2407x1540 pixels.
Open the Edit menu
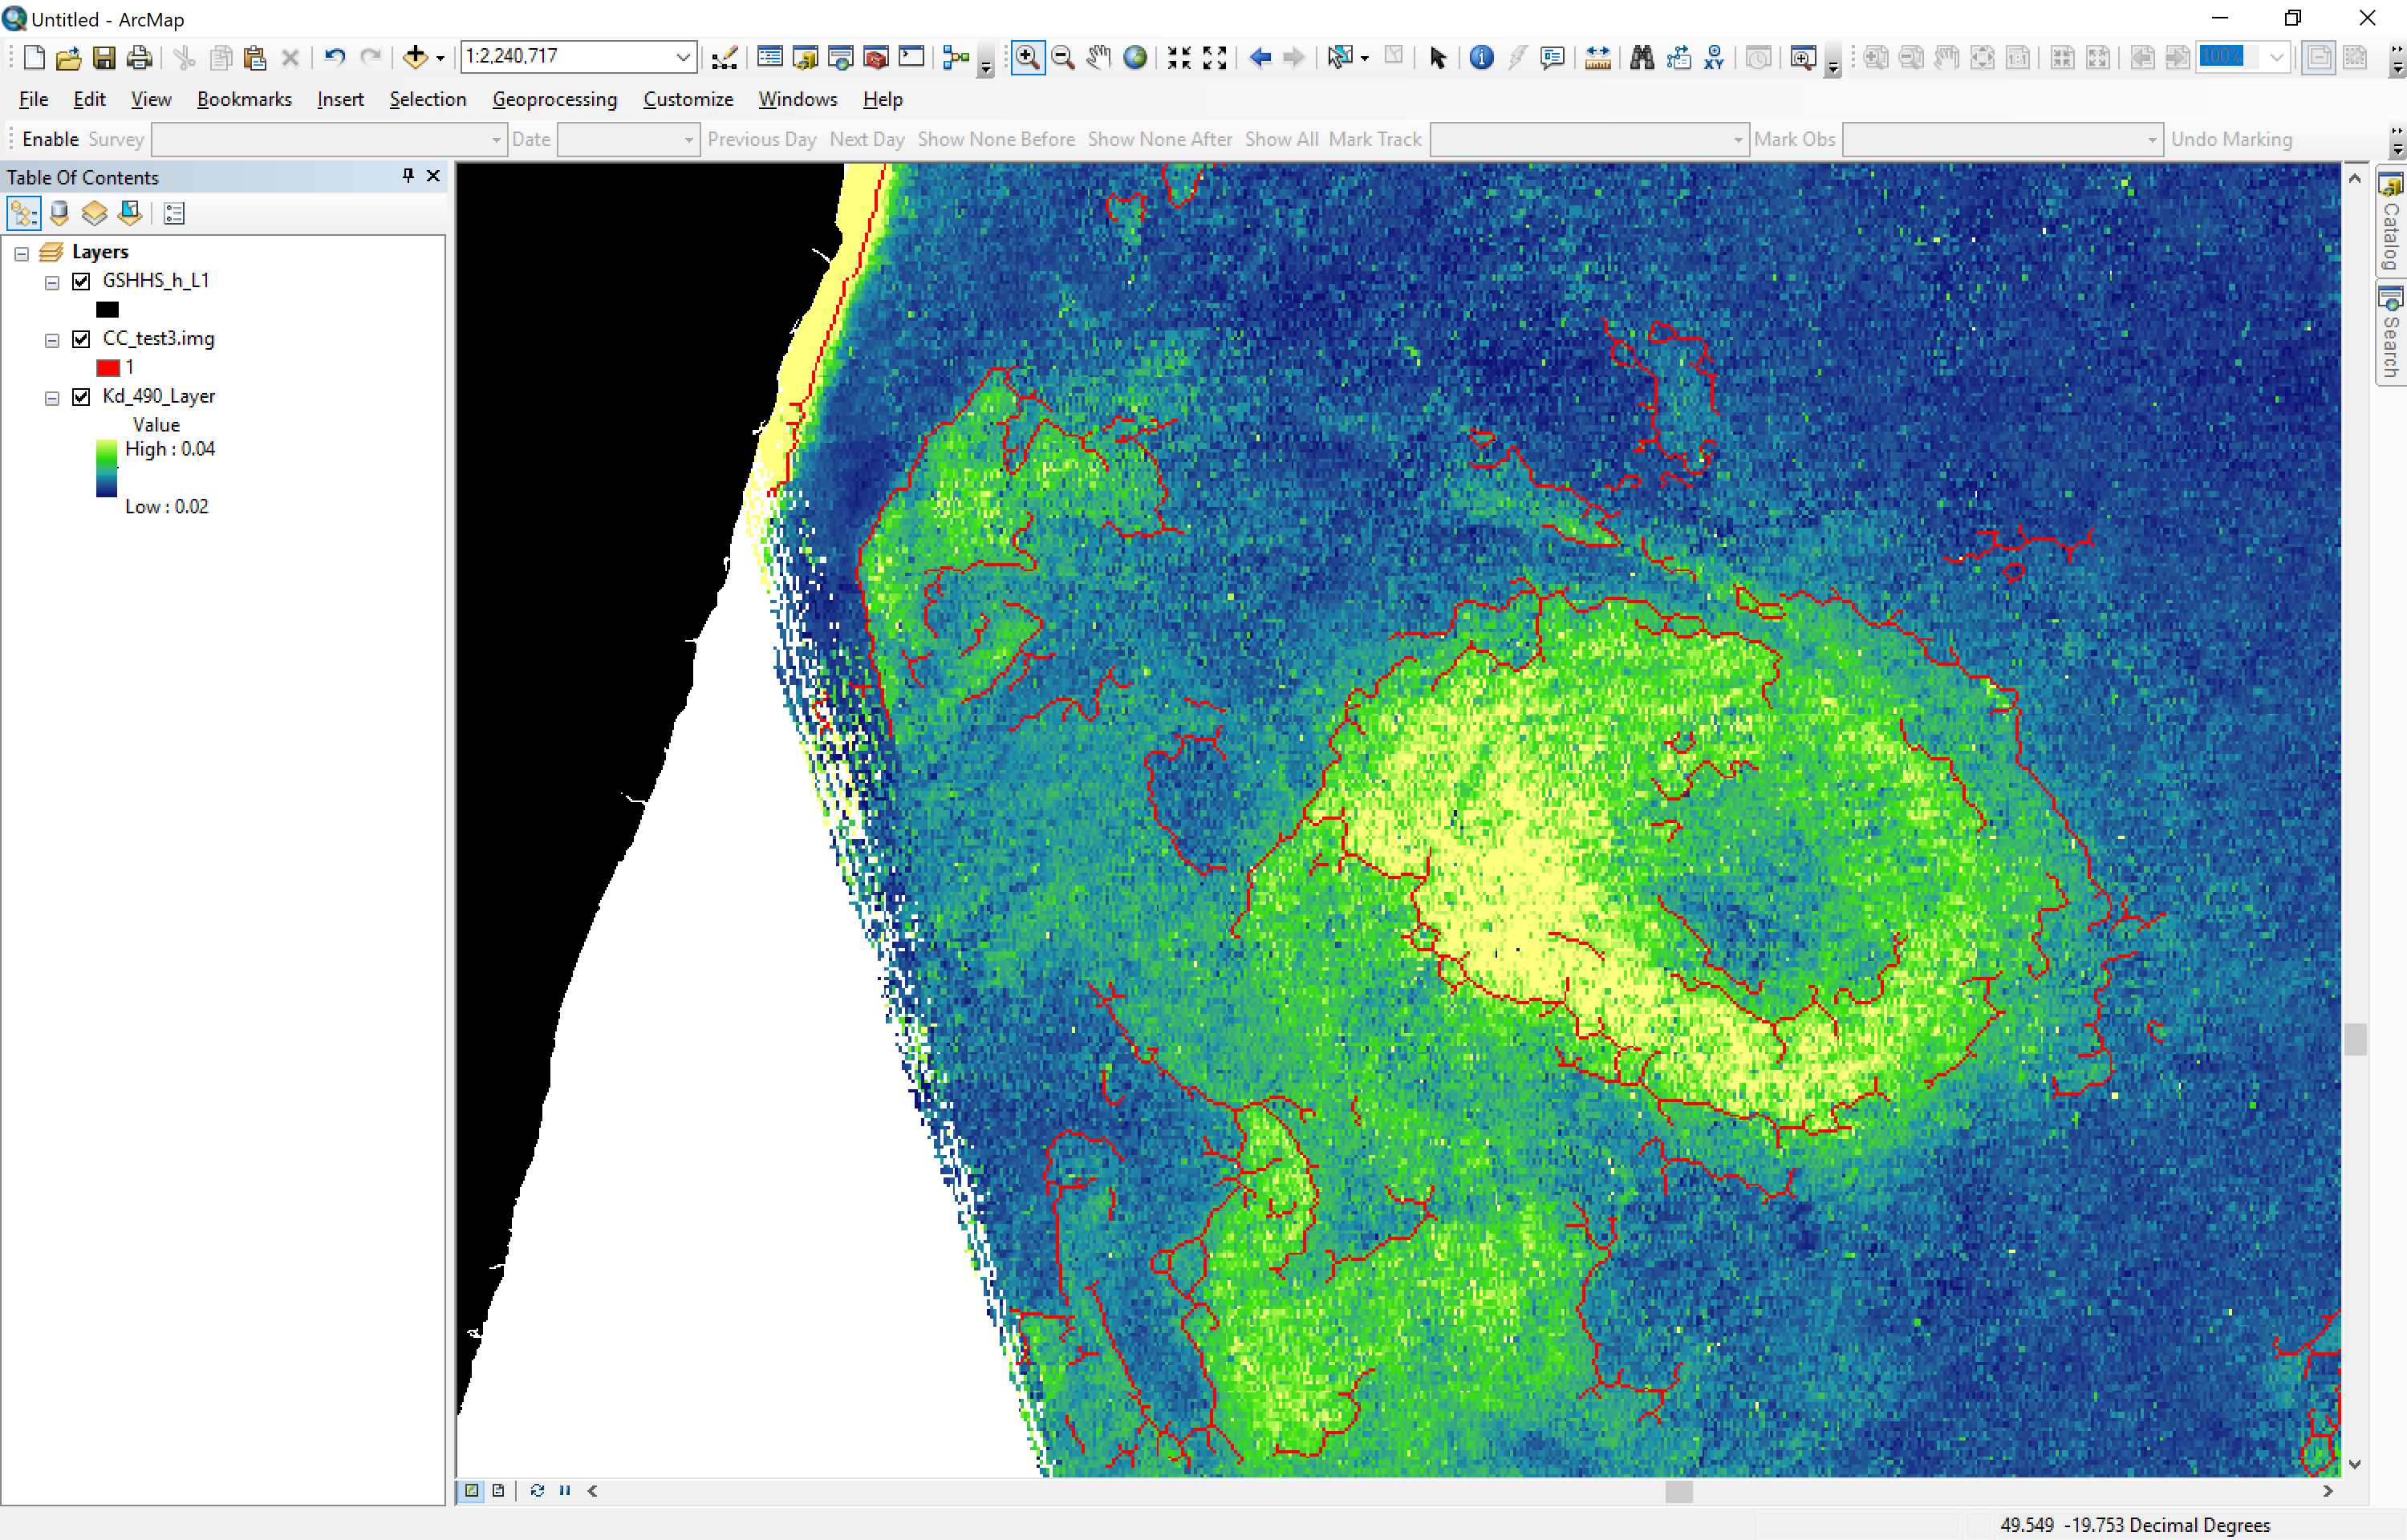[x=89, y=99]
